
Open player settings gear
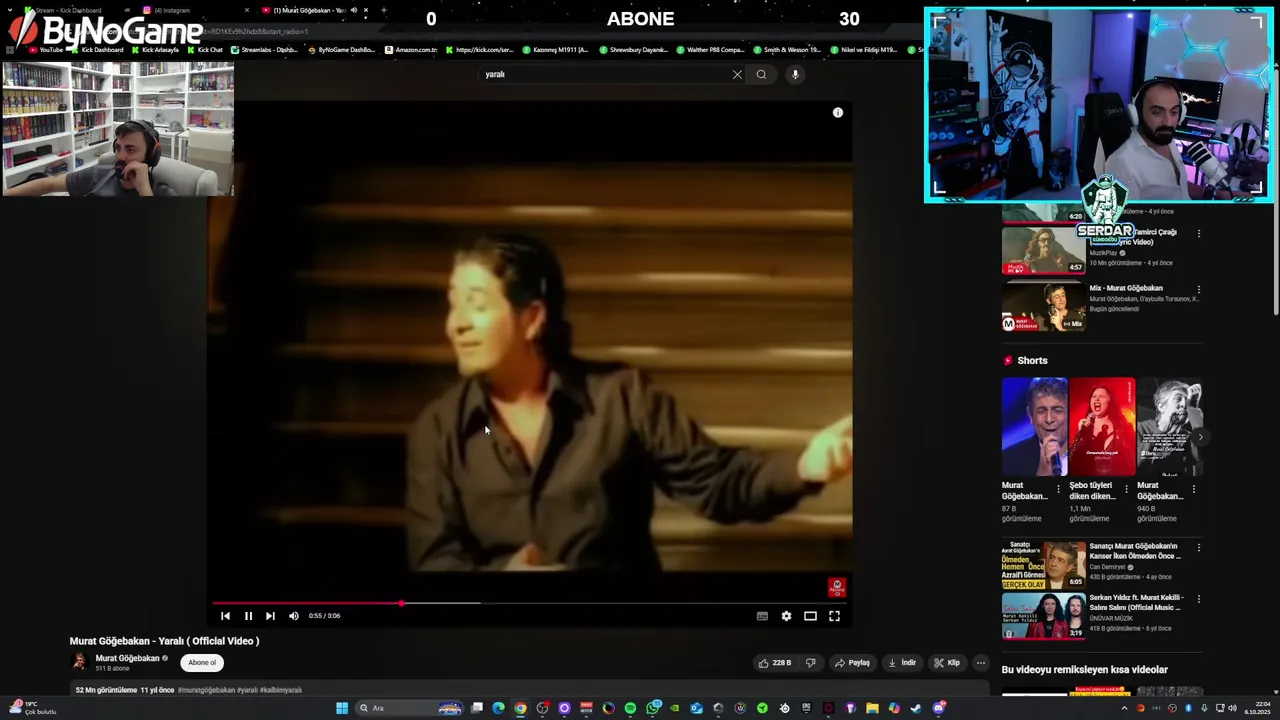(786, 616)
